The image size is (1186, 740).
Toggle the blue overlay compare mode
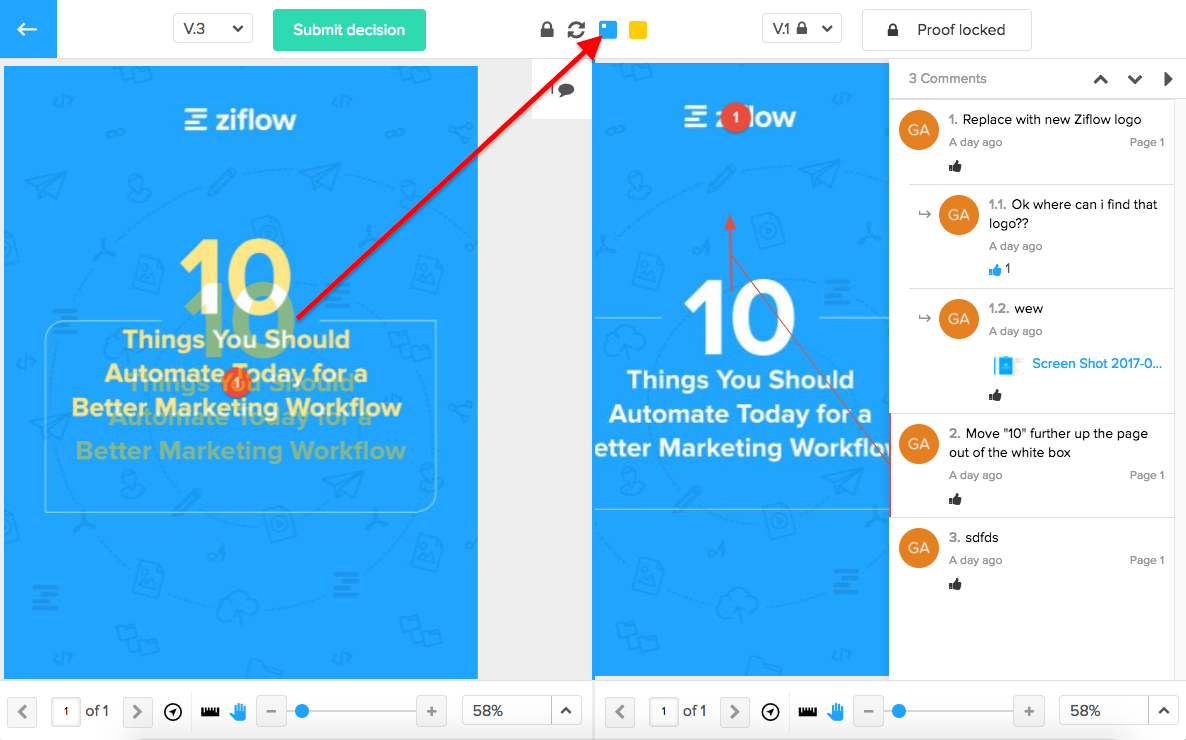[607, 30]
